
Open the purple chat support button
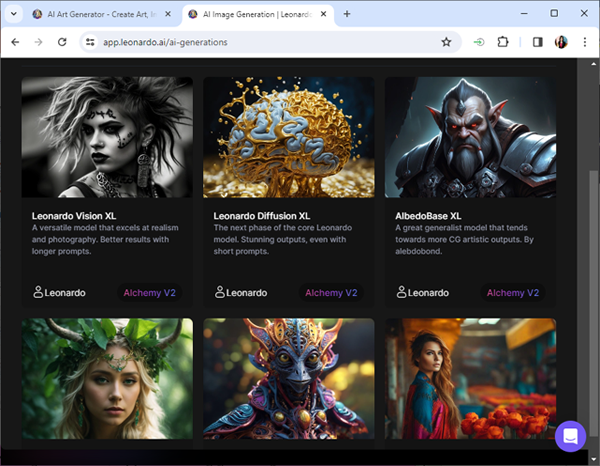click(570, 436)
